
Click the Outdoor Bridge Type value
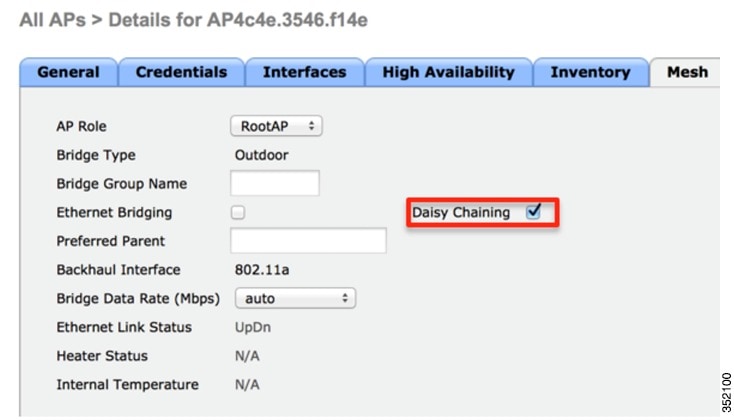coord(262,155)
